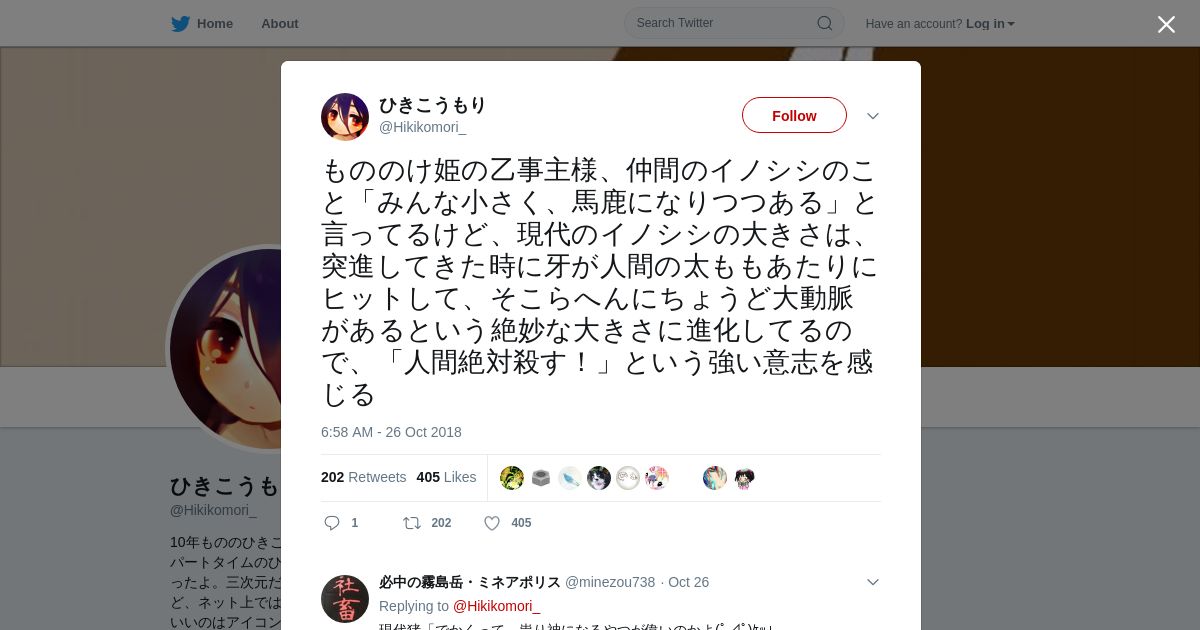Expand options chevron on minezou738's reply

873,582
